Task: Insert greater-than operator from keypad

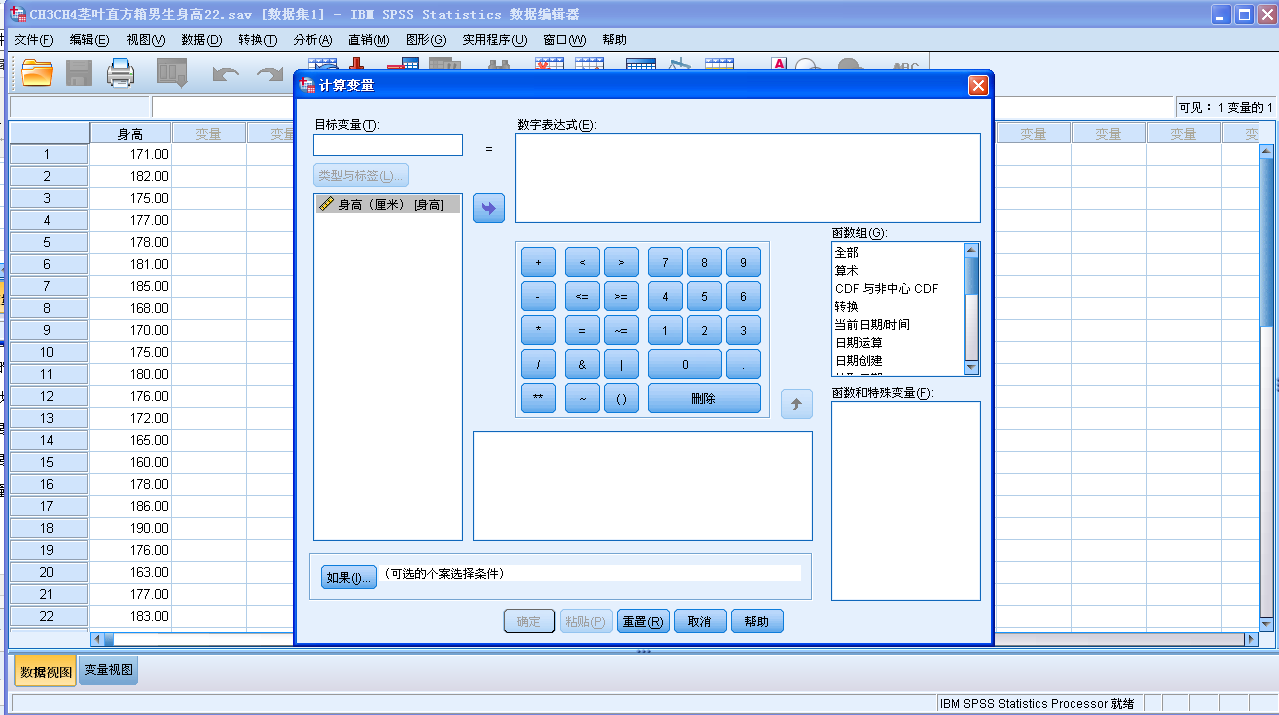Action: tap(621, 263)
